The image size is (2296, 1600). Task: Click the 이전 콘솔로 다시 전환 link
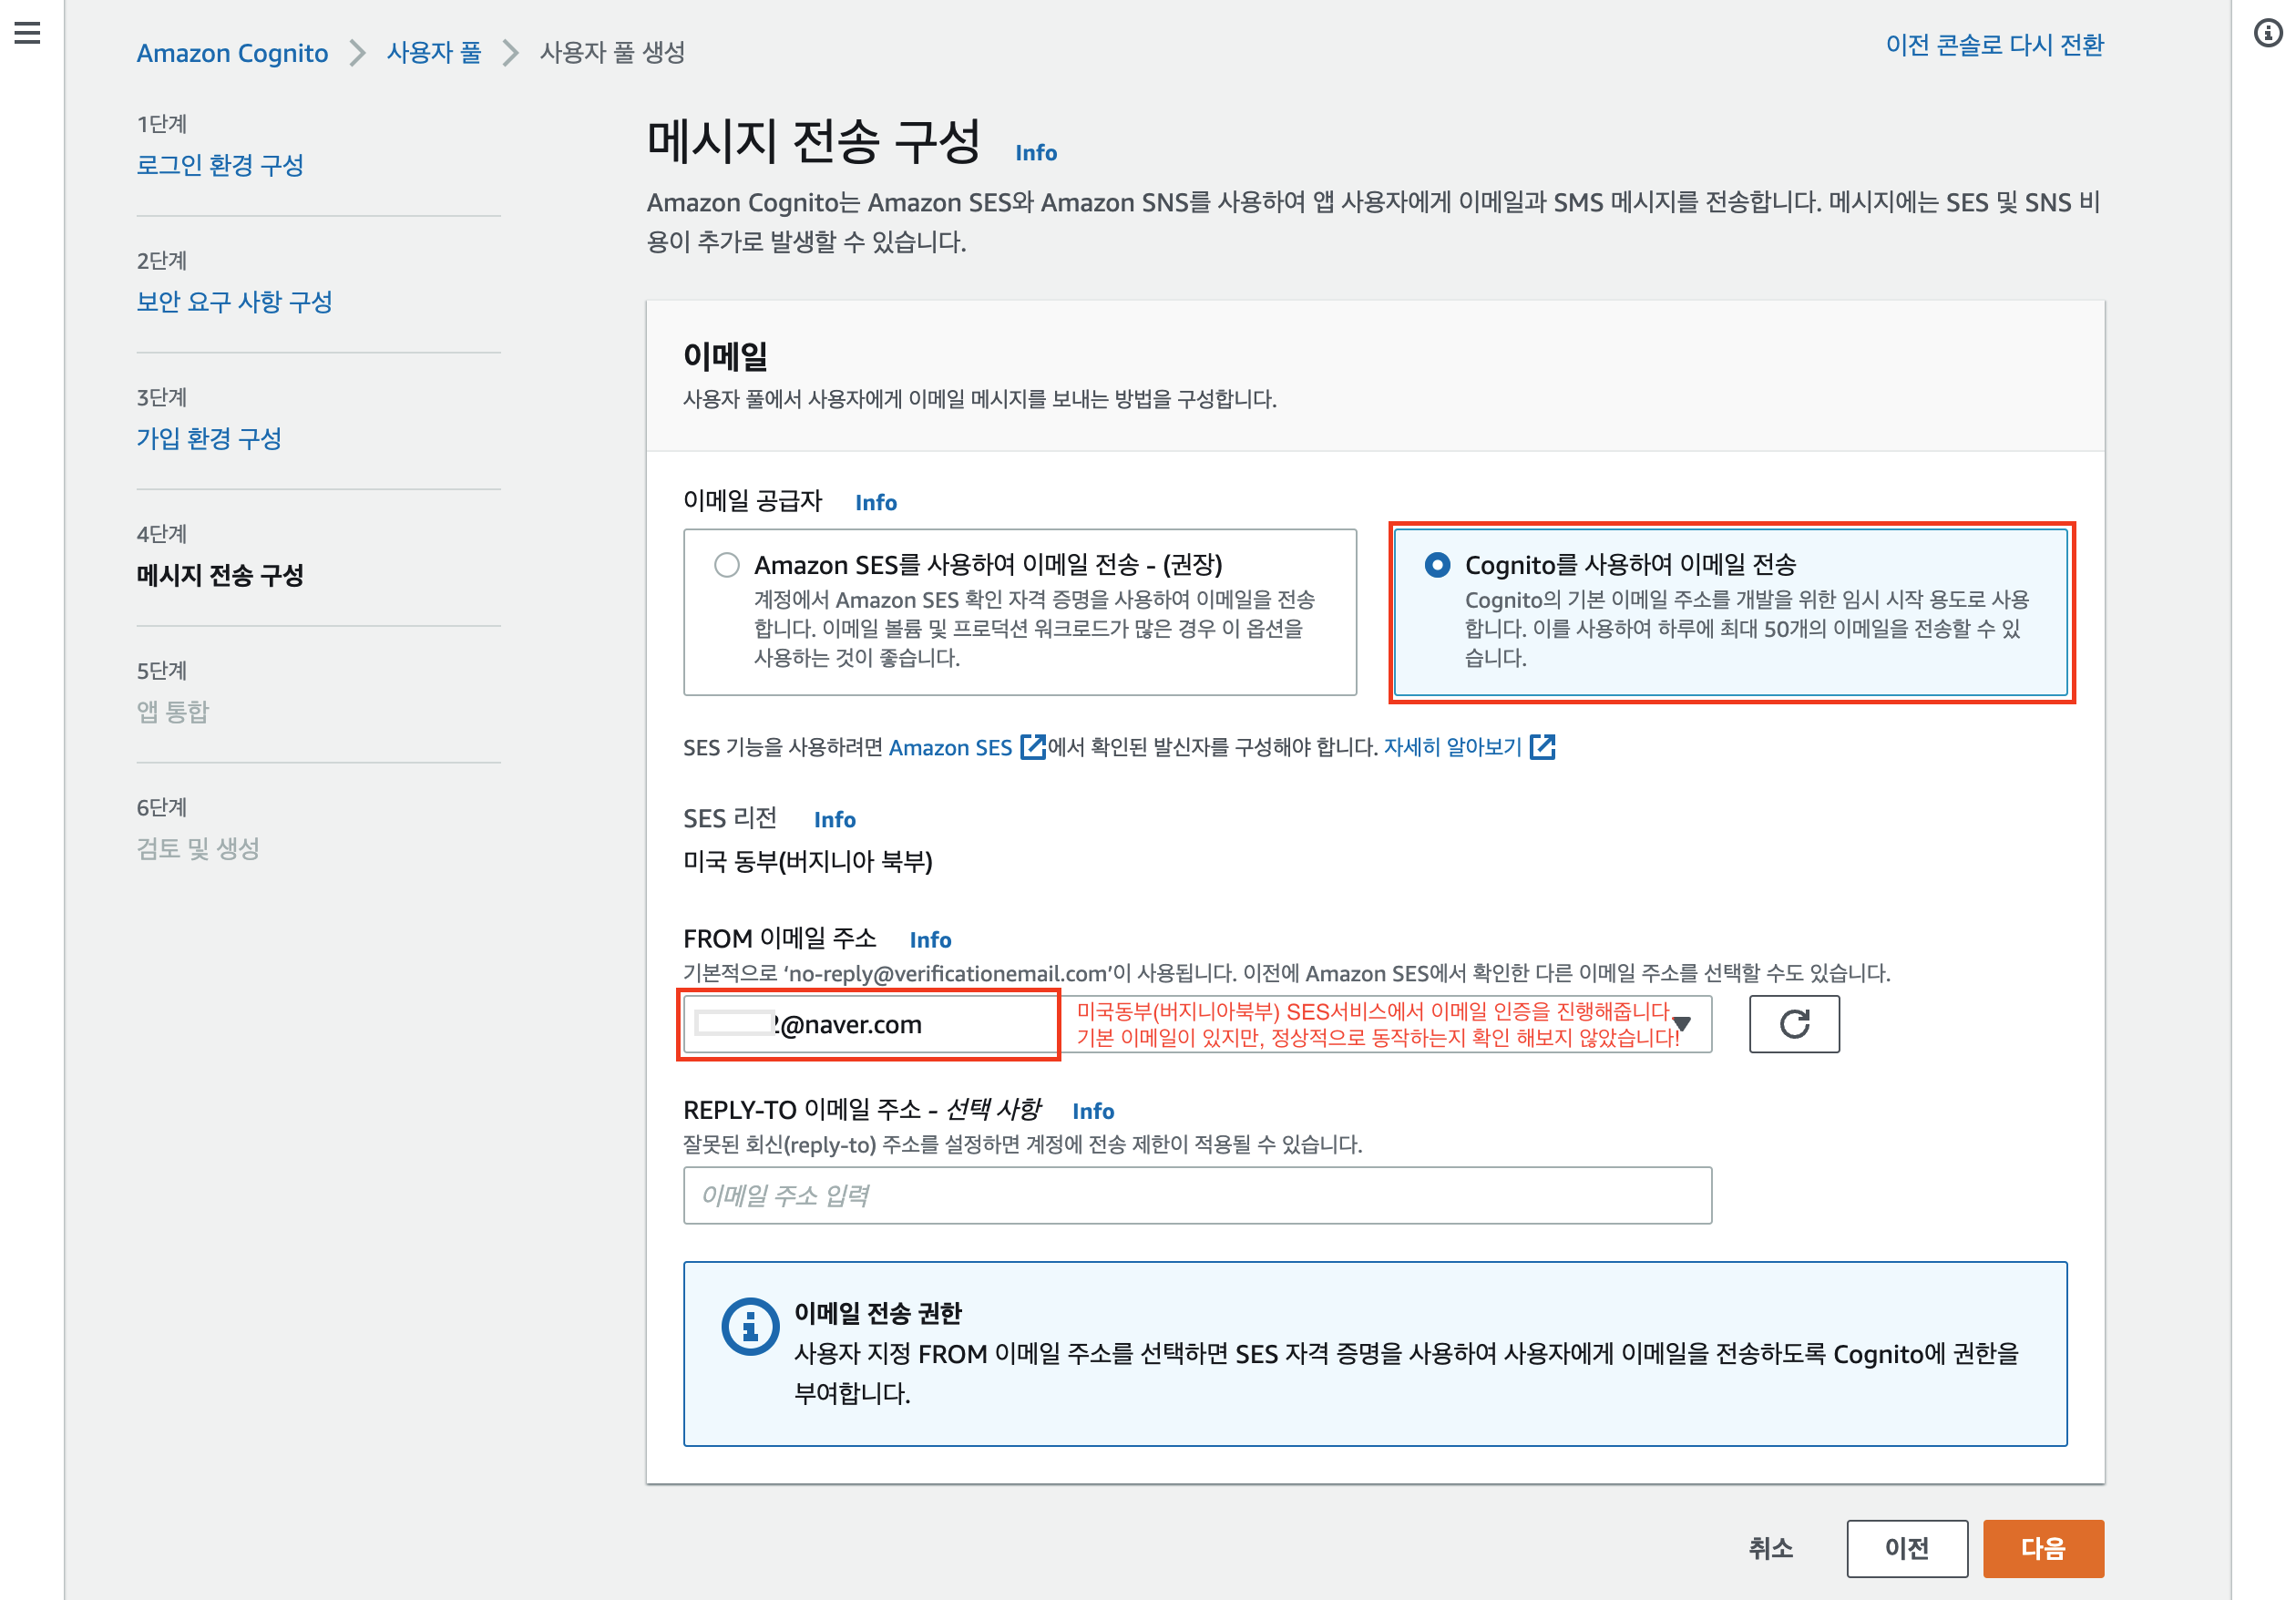[1994, 46]
